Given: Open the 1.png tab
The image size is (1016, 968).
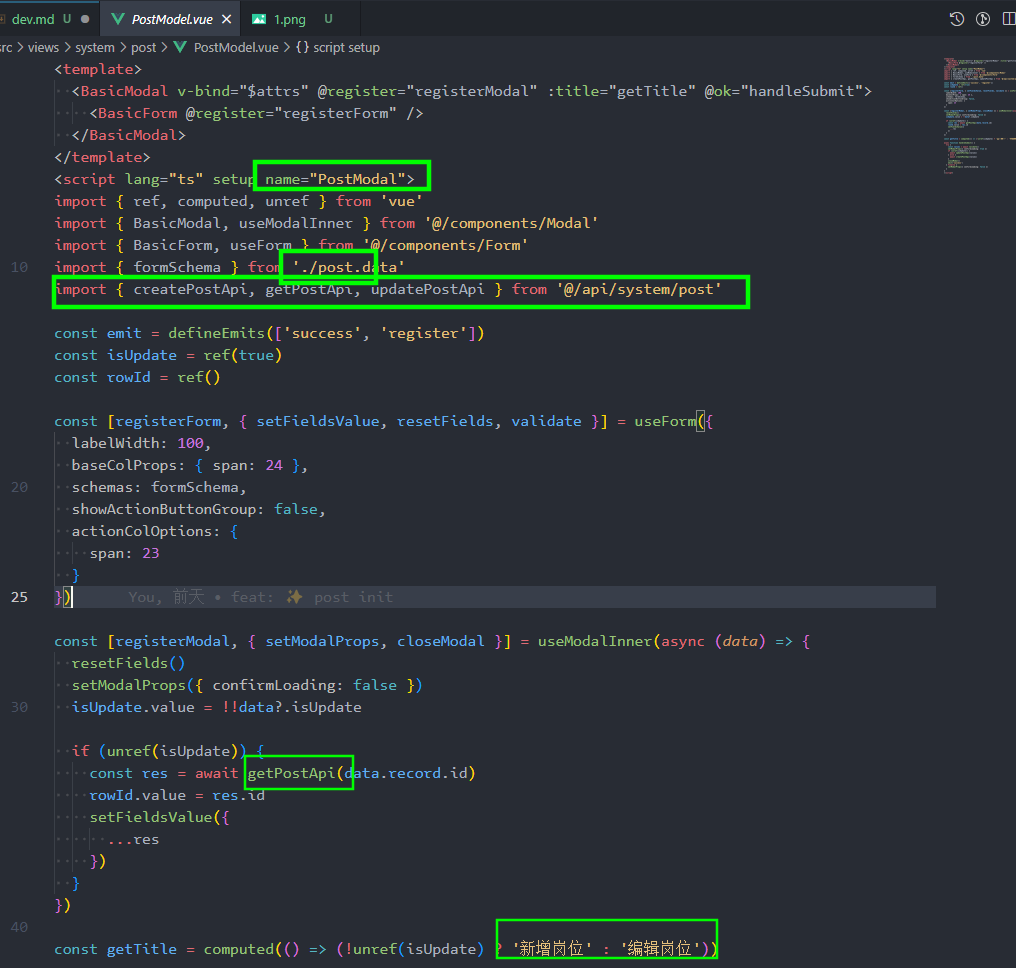Looking at the screenshot, I should point(292,19).
